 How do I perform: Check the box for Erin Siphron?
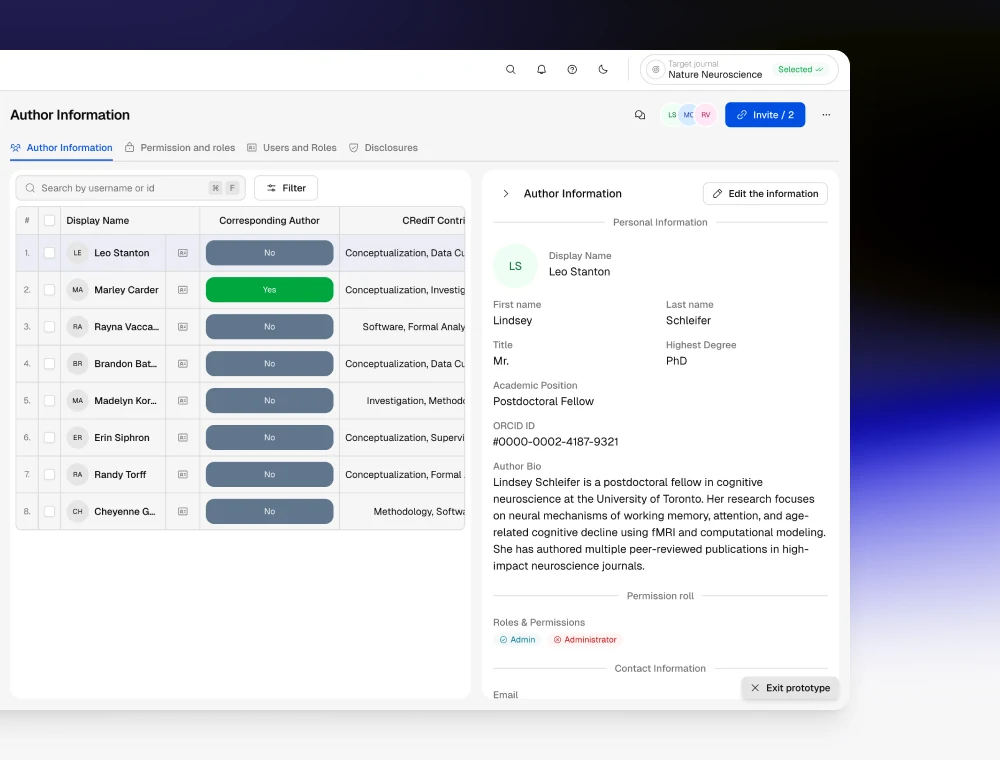coord(49,438)
